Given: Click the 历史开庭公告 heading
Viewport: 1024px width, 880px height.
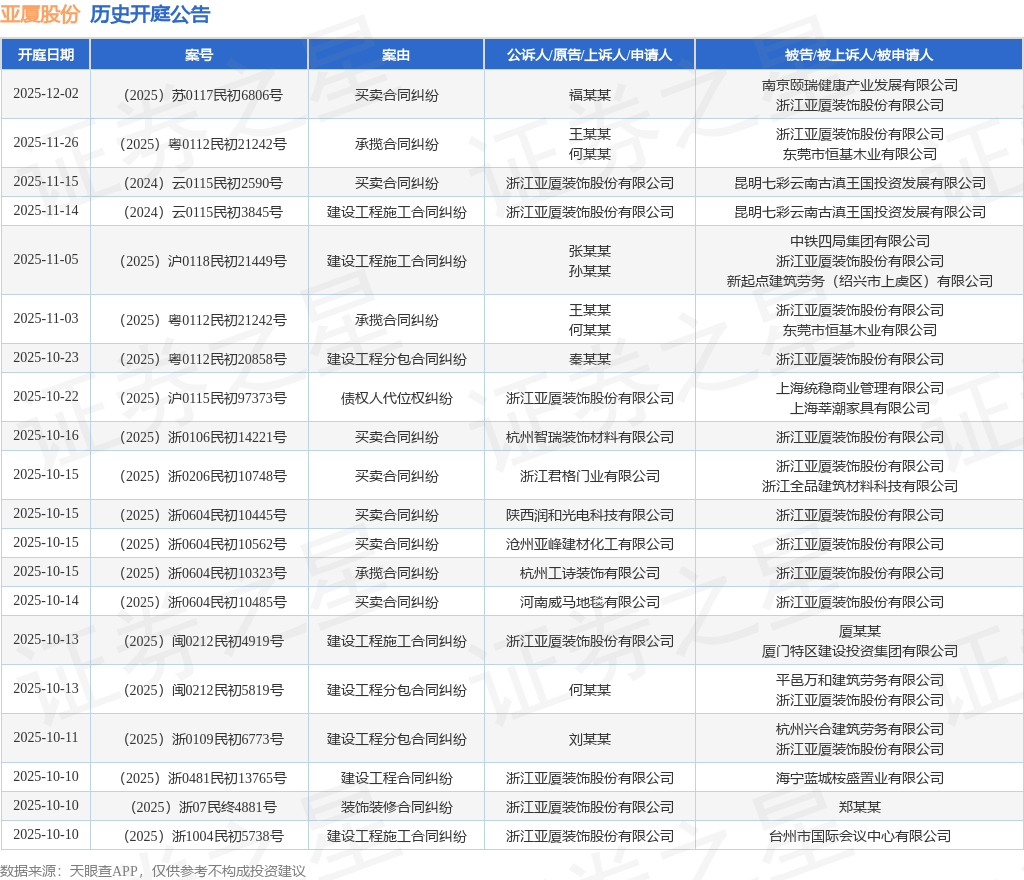Looking at the screenshot, I should click(x=150, y=14).
